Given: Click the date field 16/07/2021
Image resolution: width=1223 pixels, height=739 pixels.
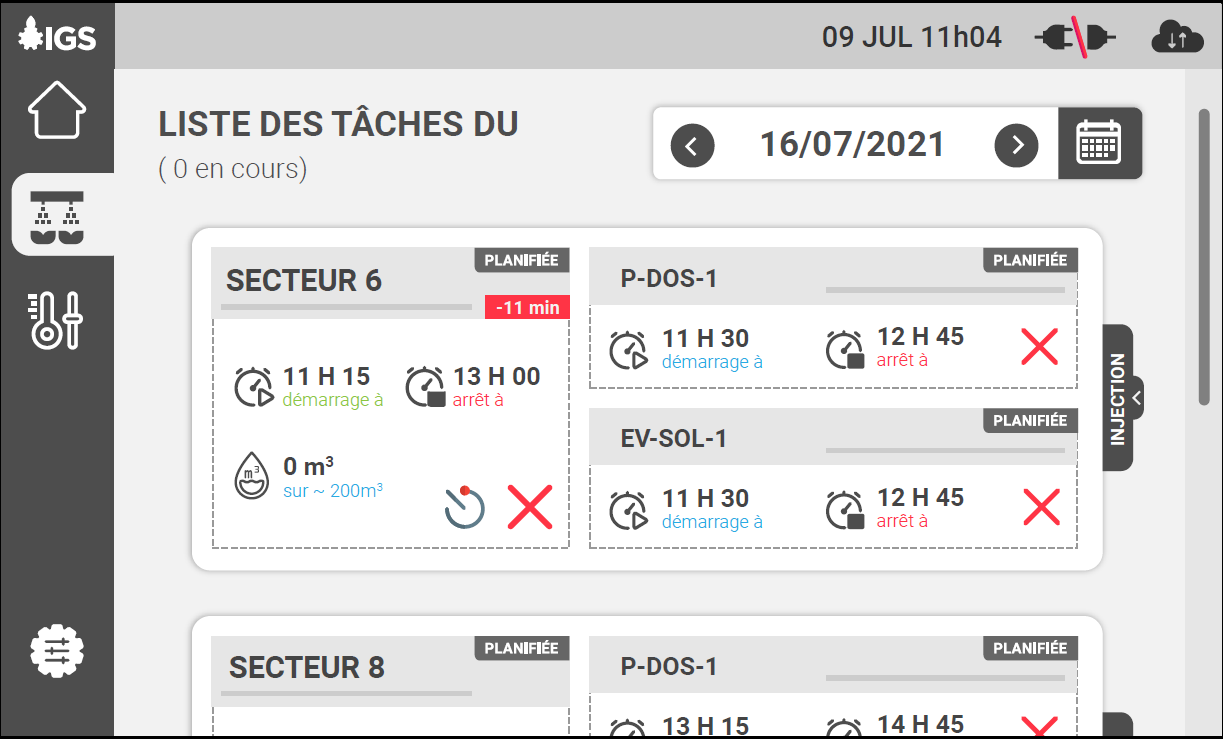Looking at the screenshot, I should (852, 145).
